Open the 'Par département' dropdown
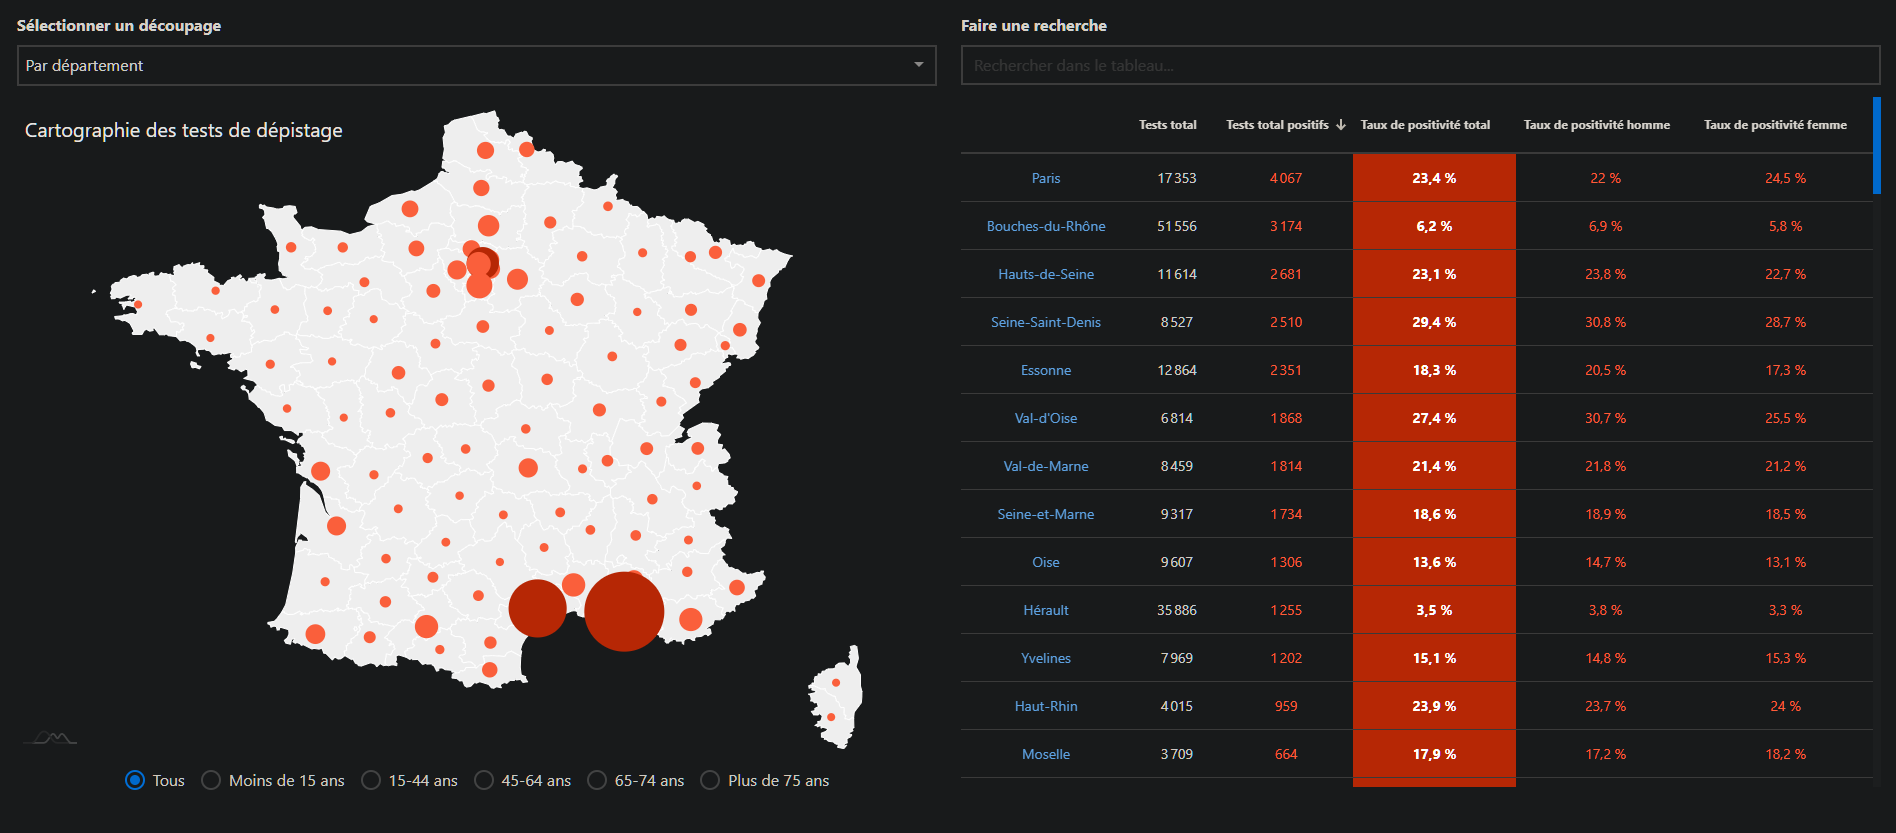Image resolution: width=1896 pixels, height=833 pixels. click(476, 65)
